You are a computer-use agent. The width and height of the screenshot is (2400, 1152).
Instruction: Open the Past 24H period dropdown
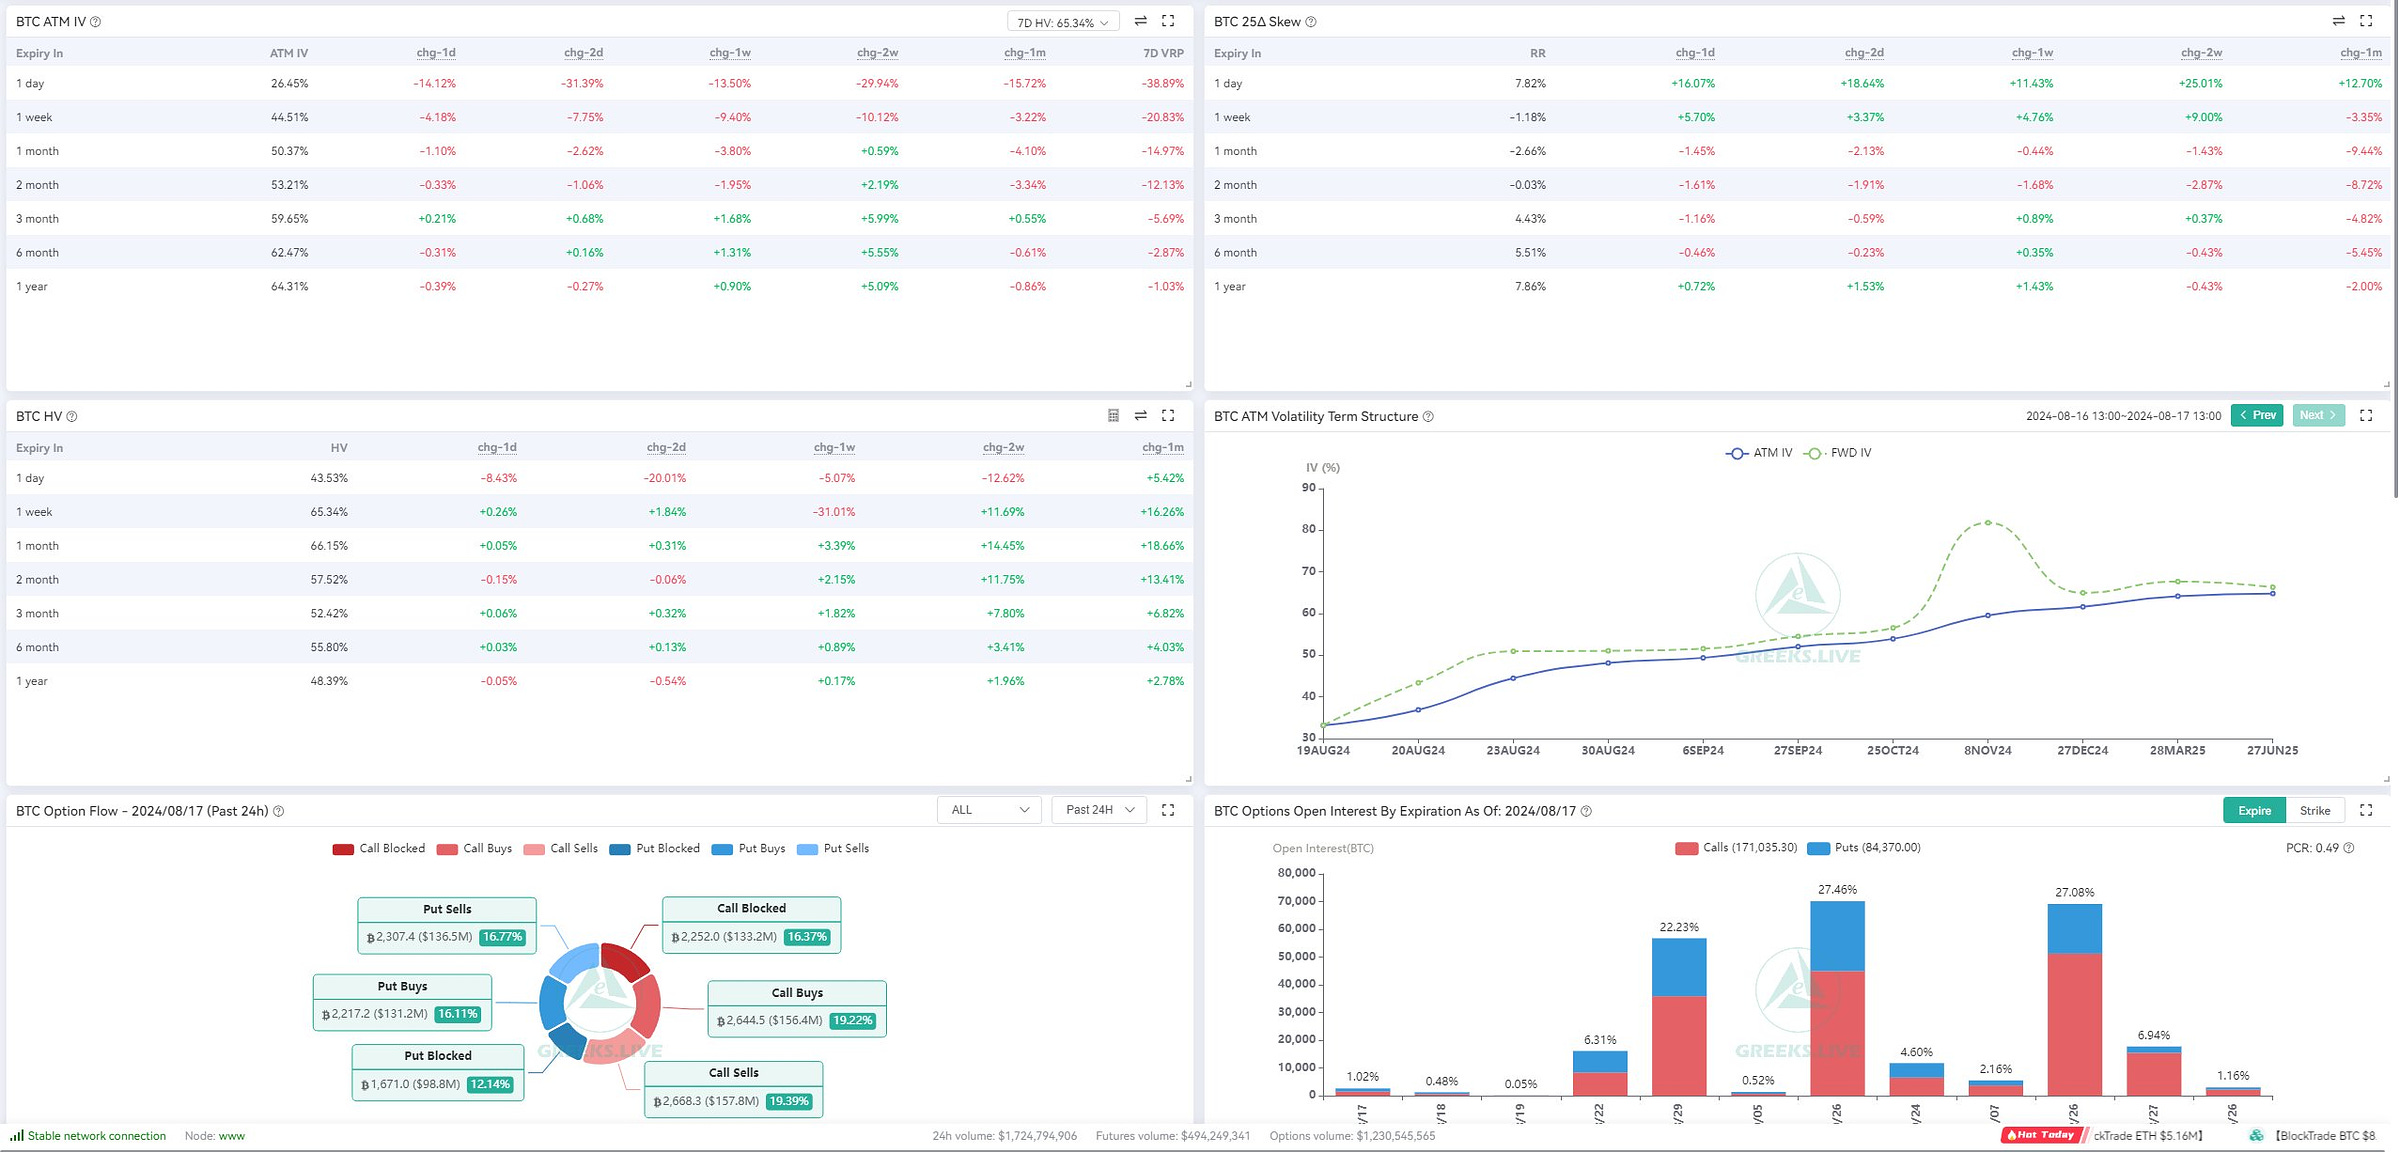[1099, 810]
